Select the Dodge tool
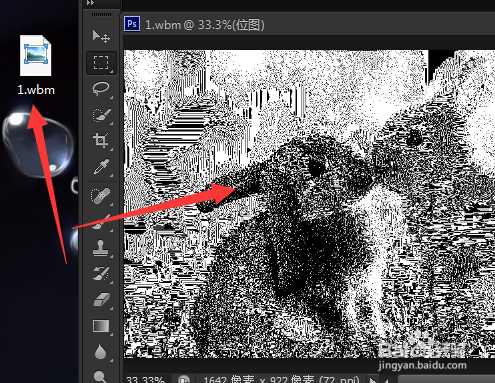Viewport: 495px width, 383px height. (x=101, y=376)
